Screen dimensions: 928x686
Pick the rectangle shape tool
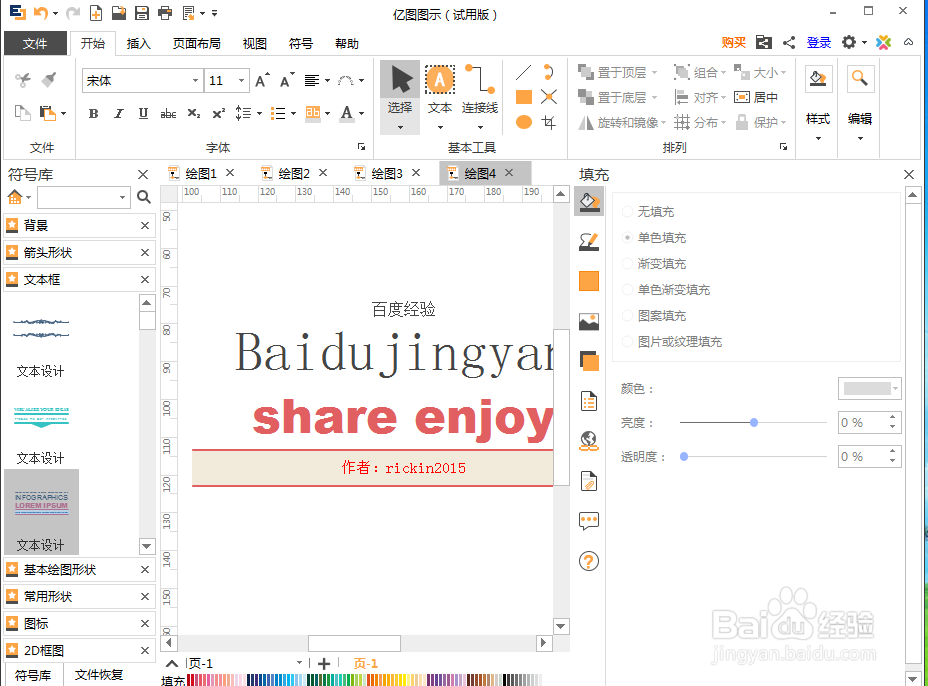point(524,97)
